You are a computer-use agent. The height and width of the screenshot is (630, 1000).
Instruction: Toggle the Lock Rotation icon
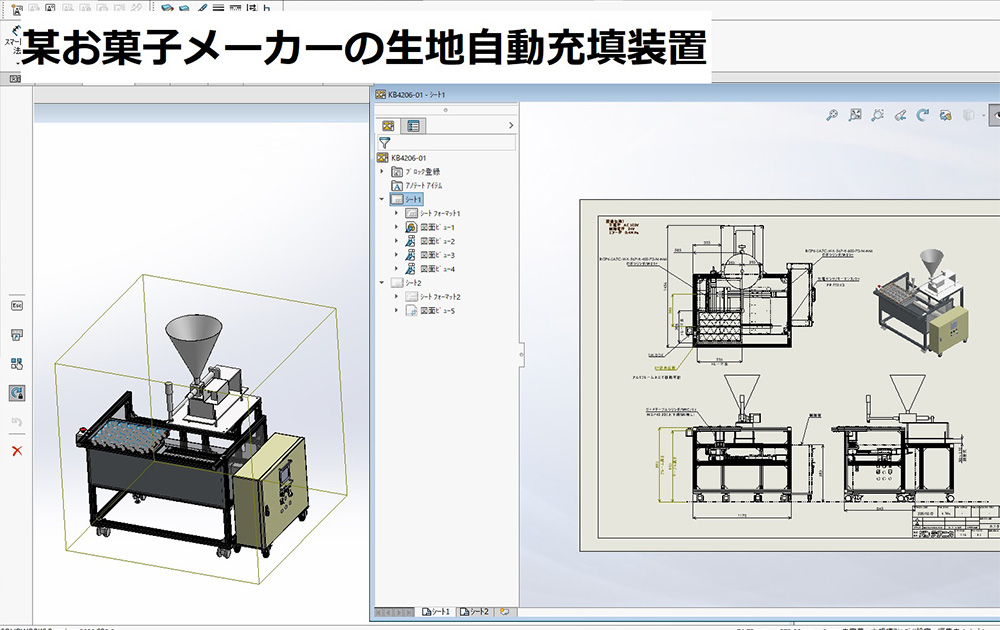point(17,393)
